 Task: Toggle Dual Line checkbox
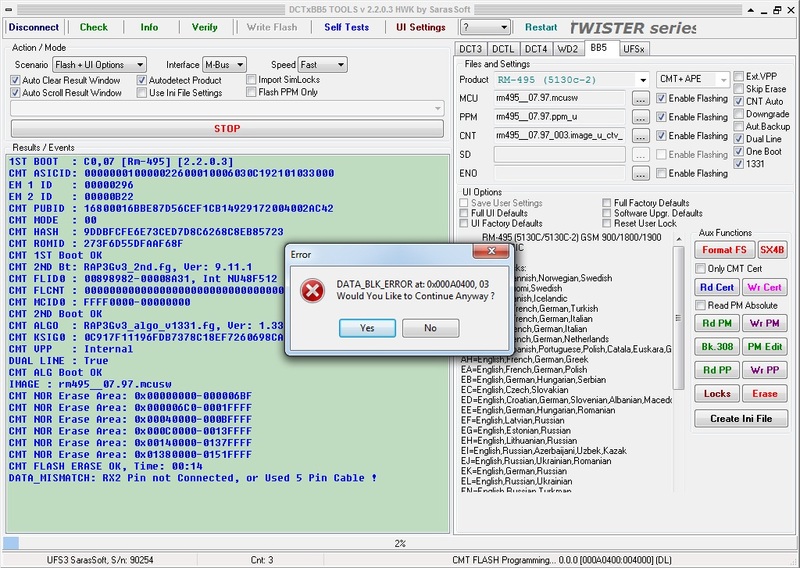pos(738,139)
